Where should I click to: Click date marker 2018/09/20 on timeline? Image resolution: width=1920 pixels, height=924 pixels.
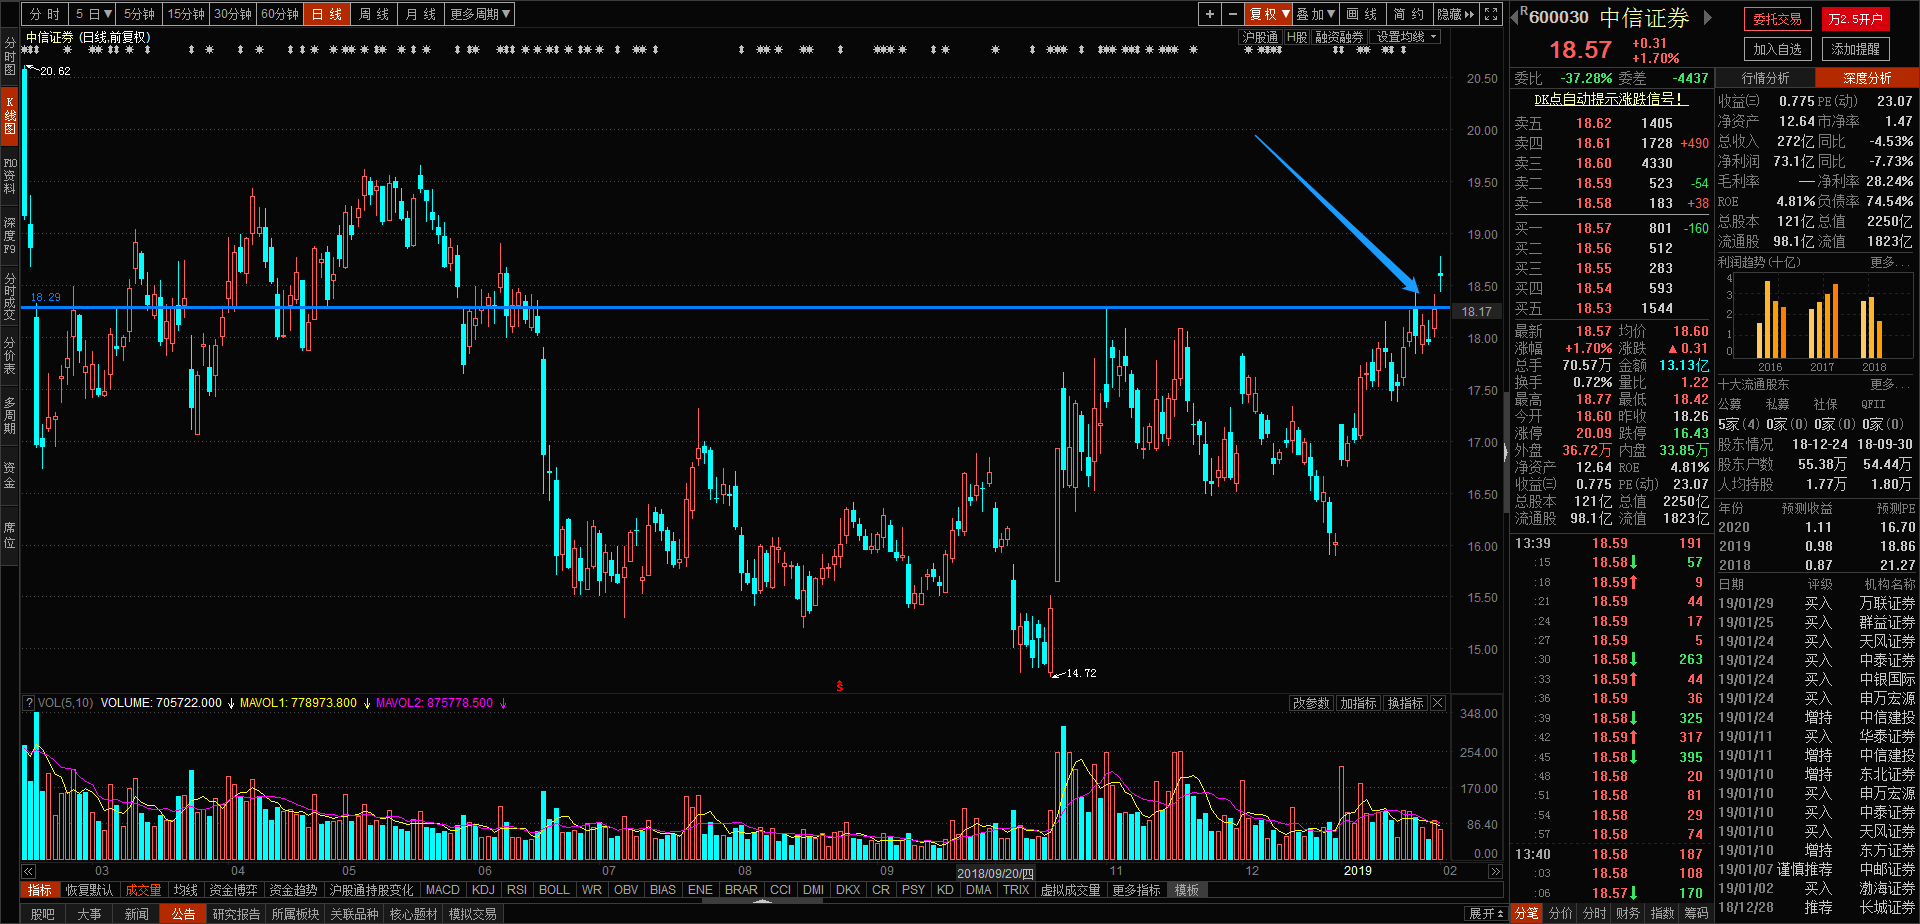995,873
